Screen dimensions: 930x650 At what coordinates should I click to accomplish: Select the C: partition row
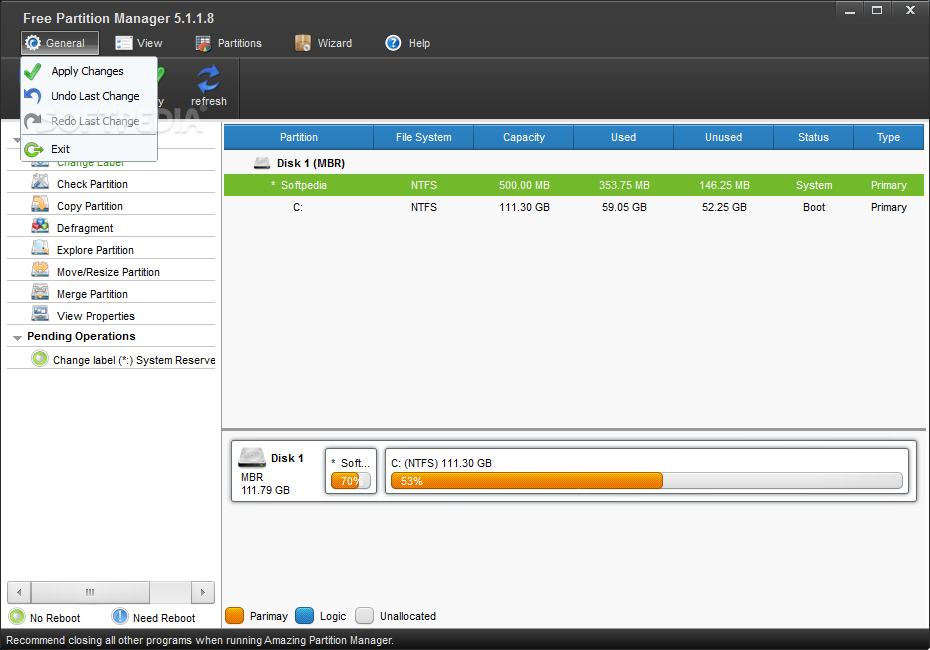pos(574,207)
